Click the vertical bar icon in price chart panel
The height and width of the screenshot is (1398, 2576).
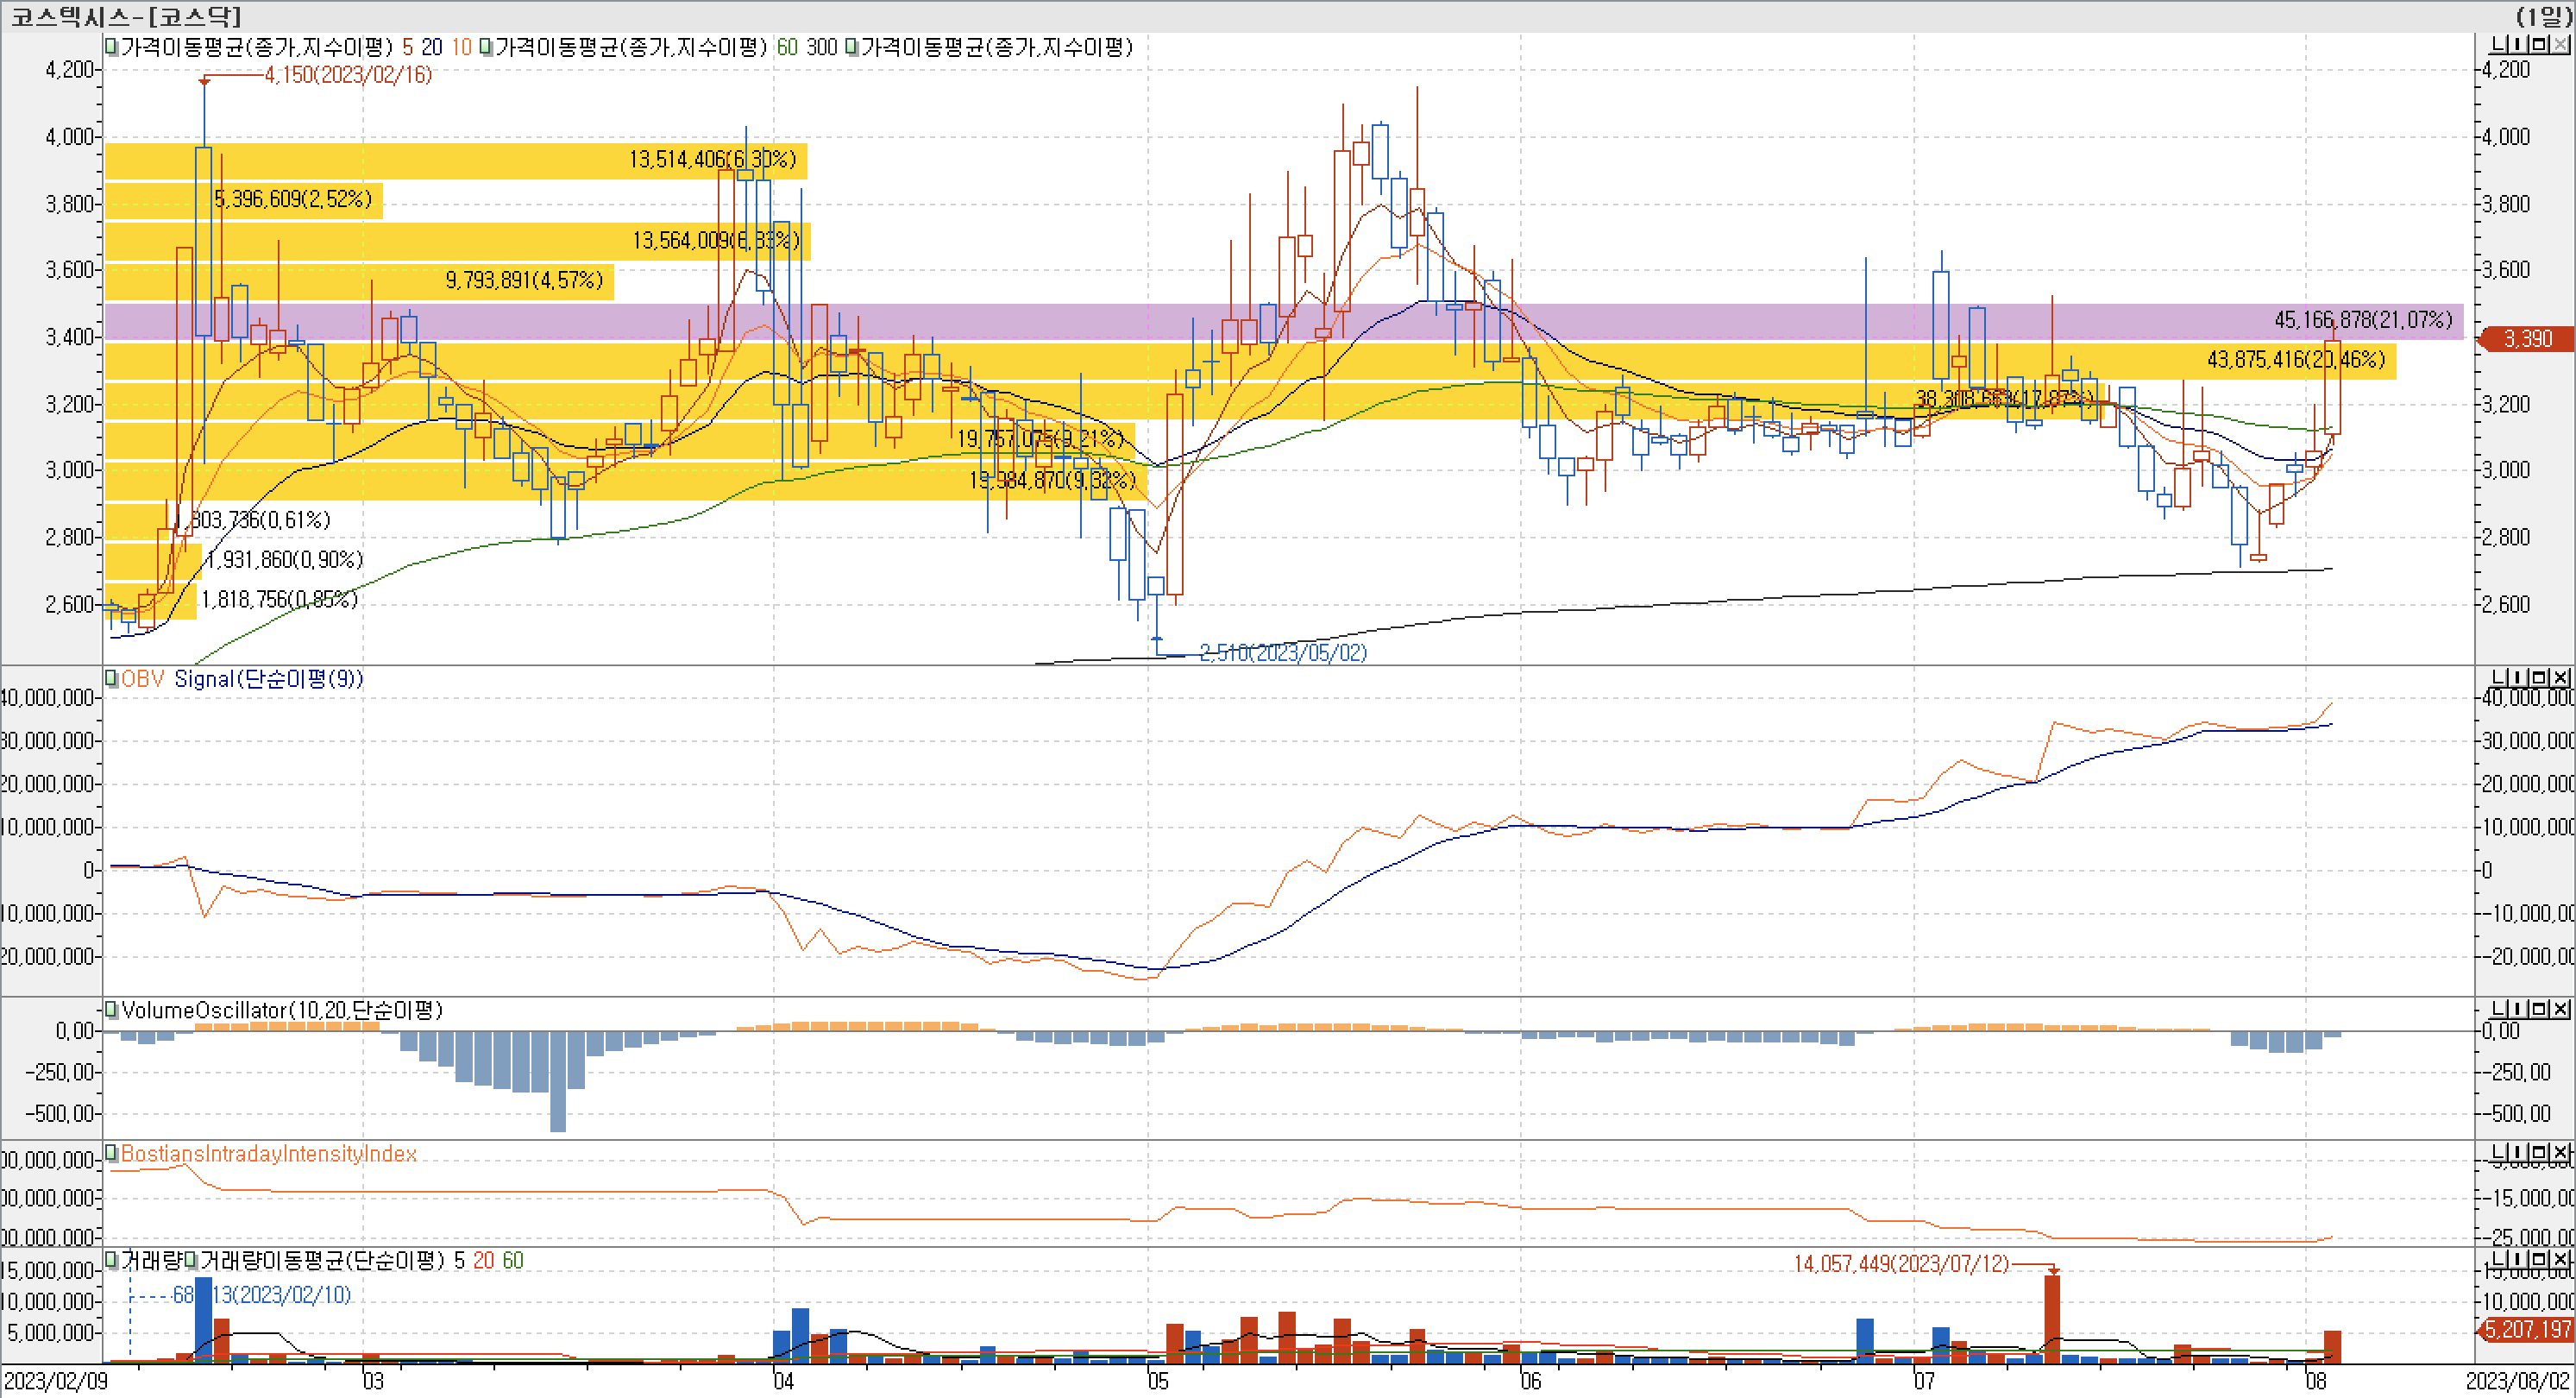pyautogui.click(x=2518, y=44)
